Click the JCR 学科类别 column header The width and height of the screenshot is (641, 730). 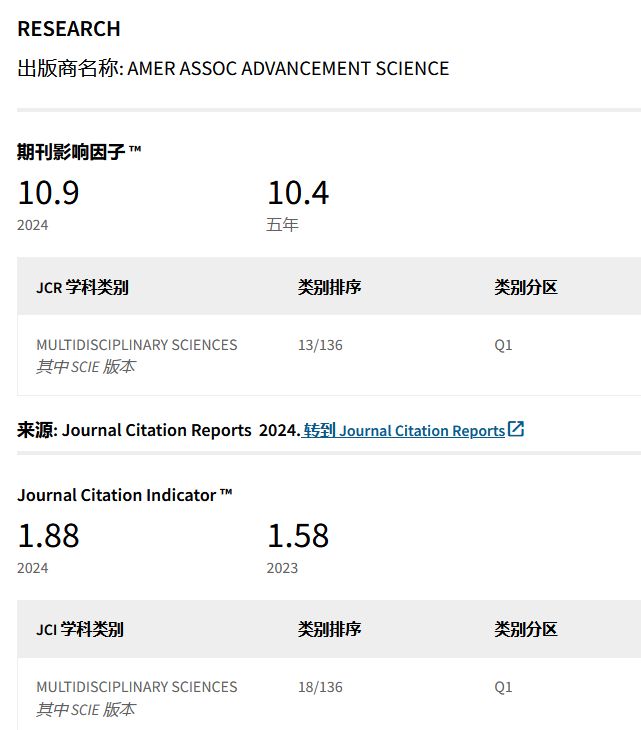click(x=82, y=288)
